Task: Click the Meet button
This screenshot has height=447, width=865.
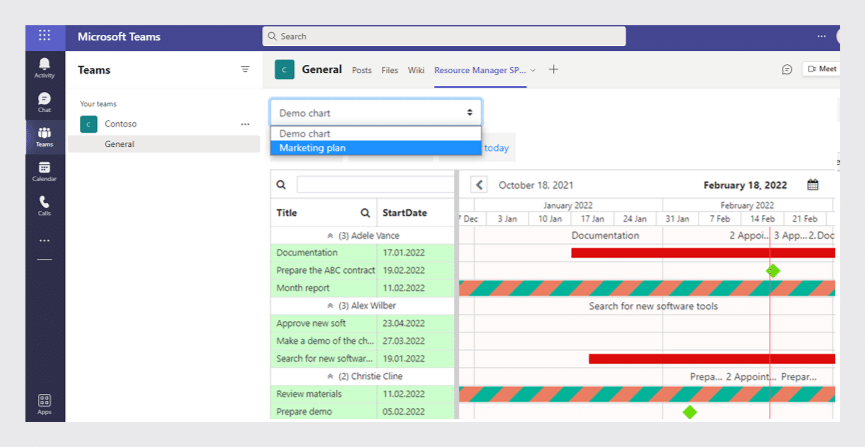Action: (x=821, y=69)
